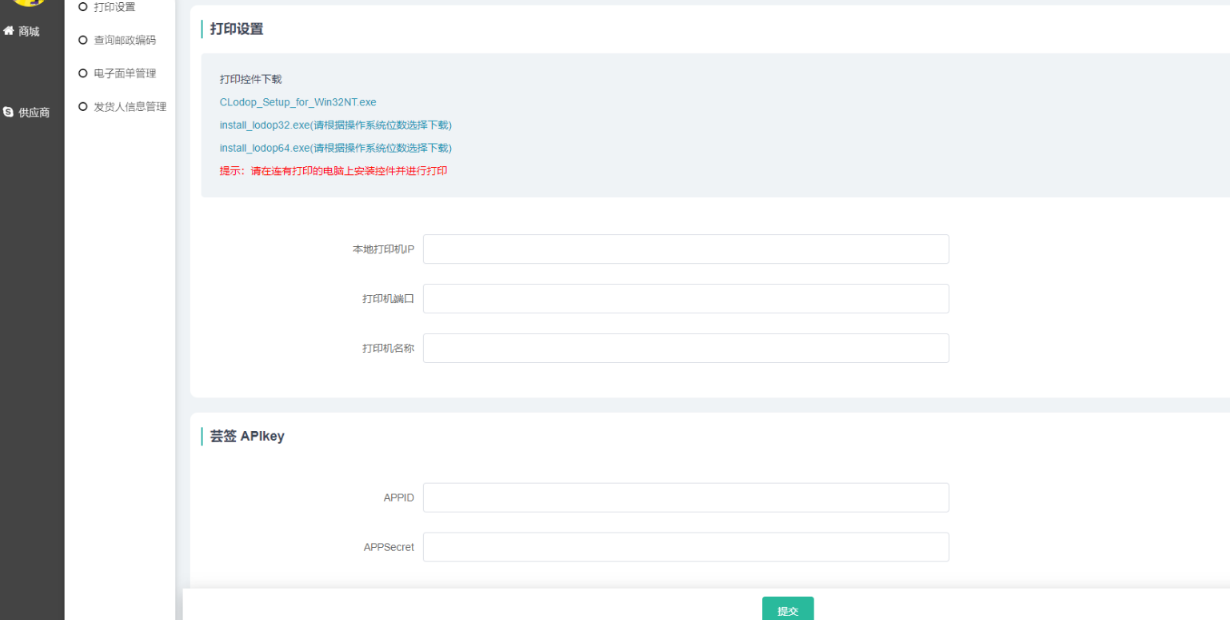Click the supplier icon beside 供应商
This screenshot has height=620, width=1230.
pyautogui.click(x=9, y=112)
